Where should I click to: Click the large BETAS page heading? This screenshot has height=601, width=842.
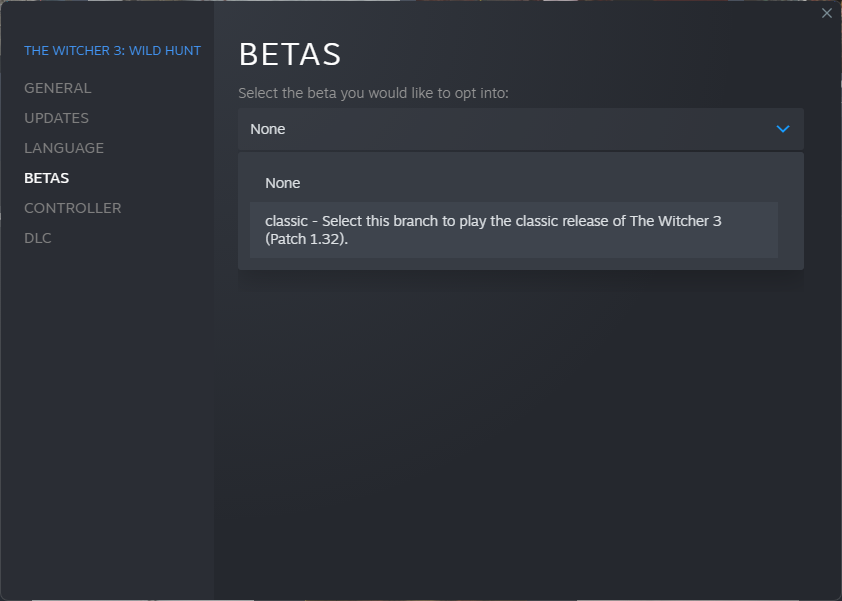click(290, 54)
